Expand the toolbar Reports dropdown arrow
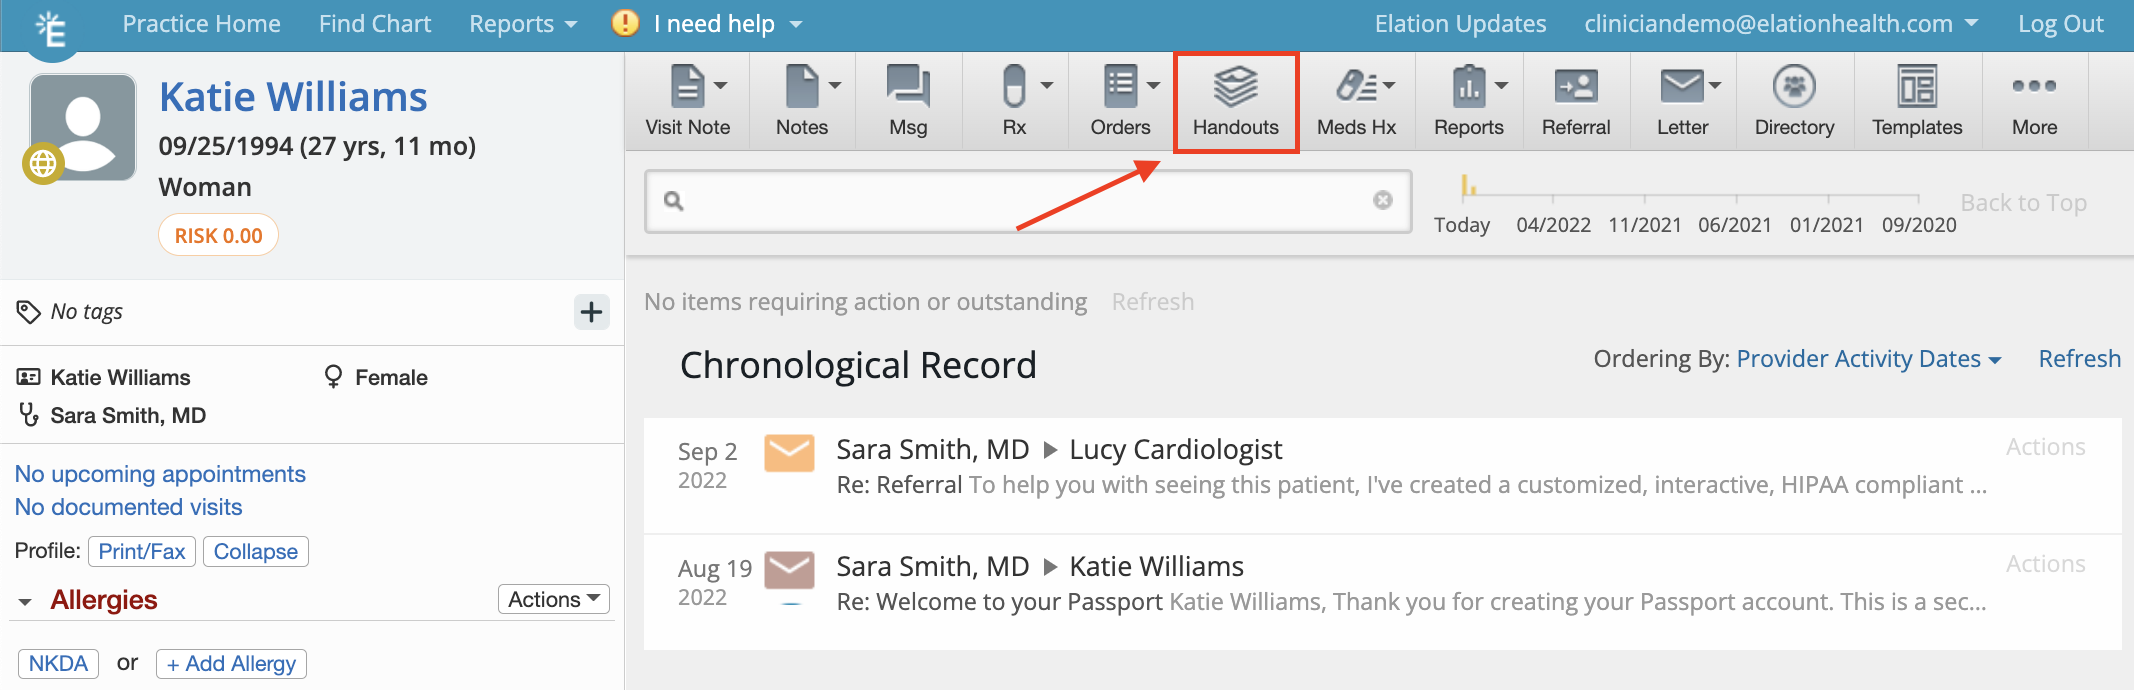Screen dimensions: 2134x690 1502,86
